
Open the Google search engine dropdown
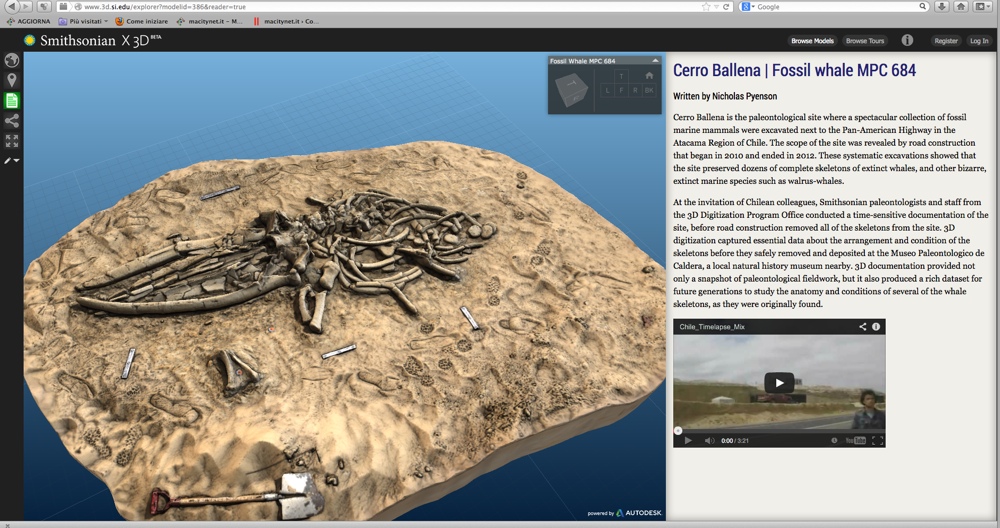[x=747, y=6]
